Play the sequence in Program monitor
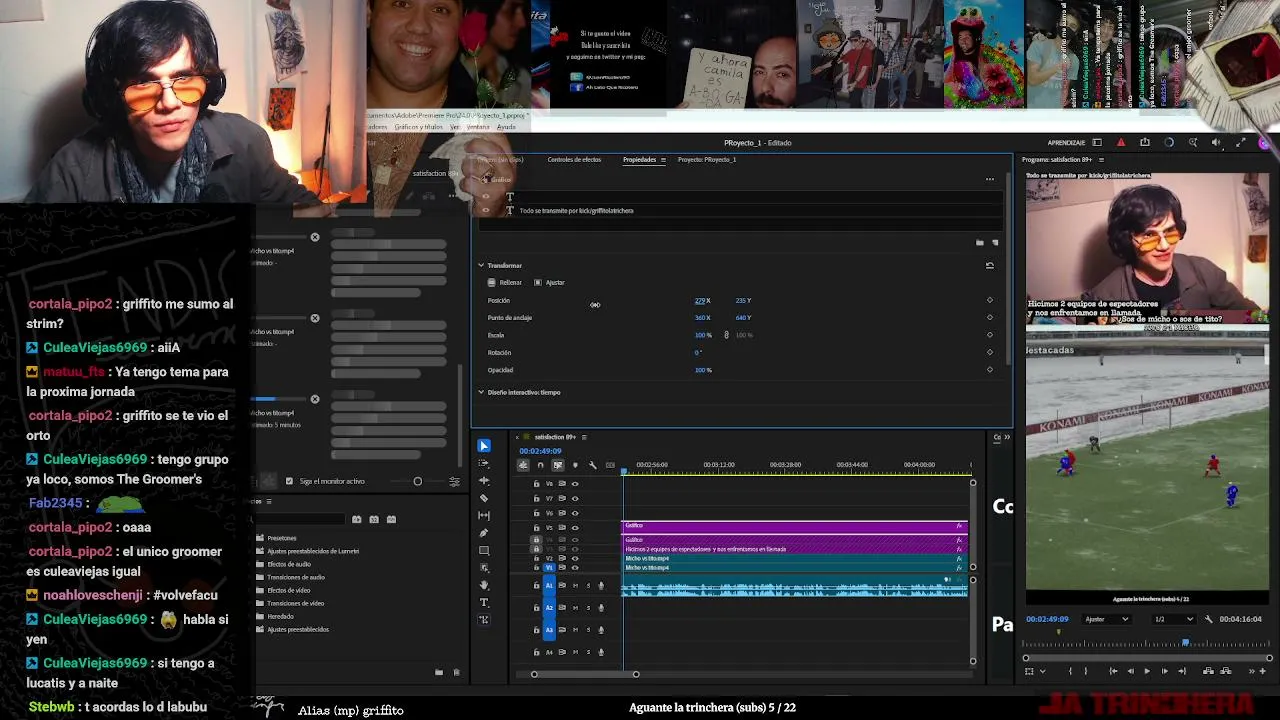The image size is (1280, 720). coord(1147,671)
